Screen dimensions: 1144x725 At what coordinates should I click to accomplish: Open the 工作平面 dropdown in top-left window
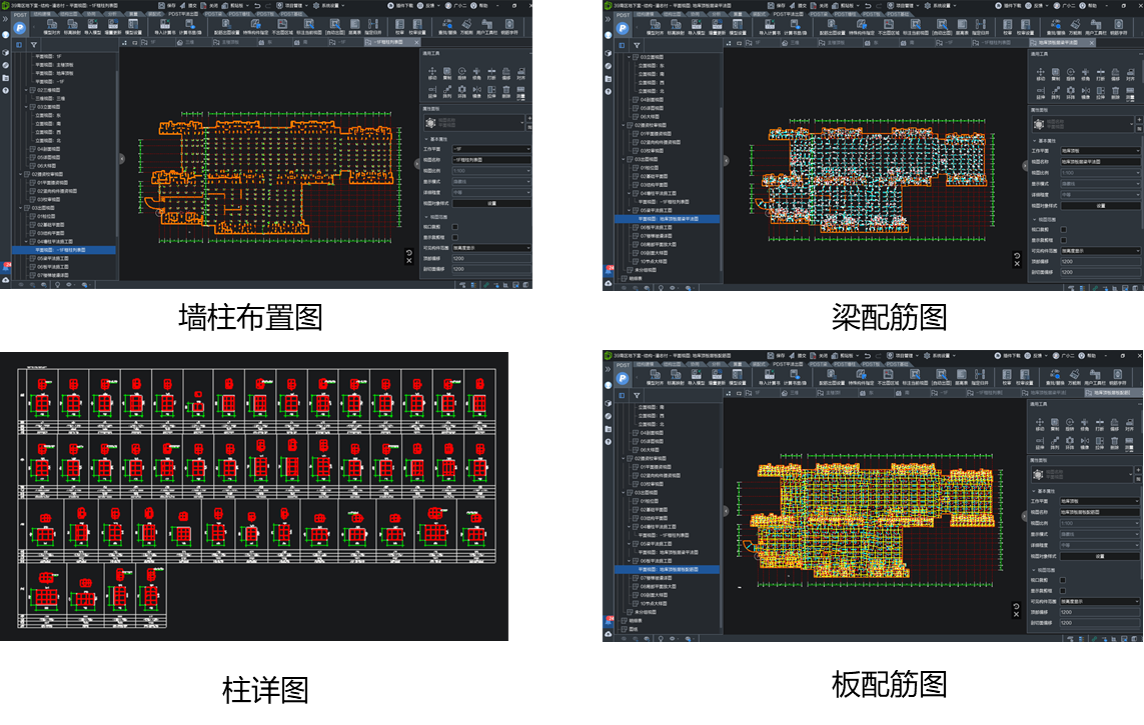[x=492, y=148]
